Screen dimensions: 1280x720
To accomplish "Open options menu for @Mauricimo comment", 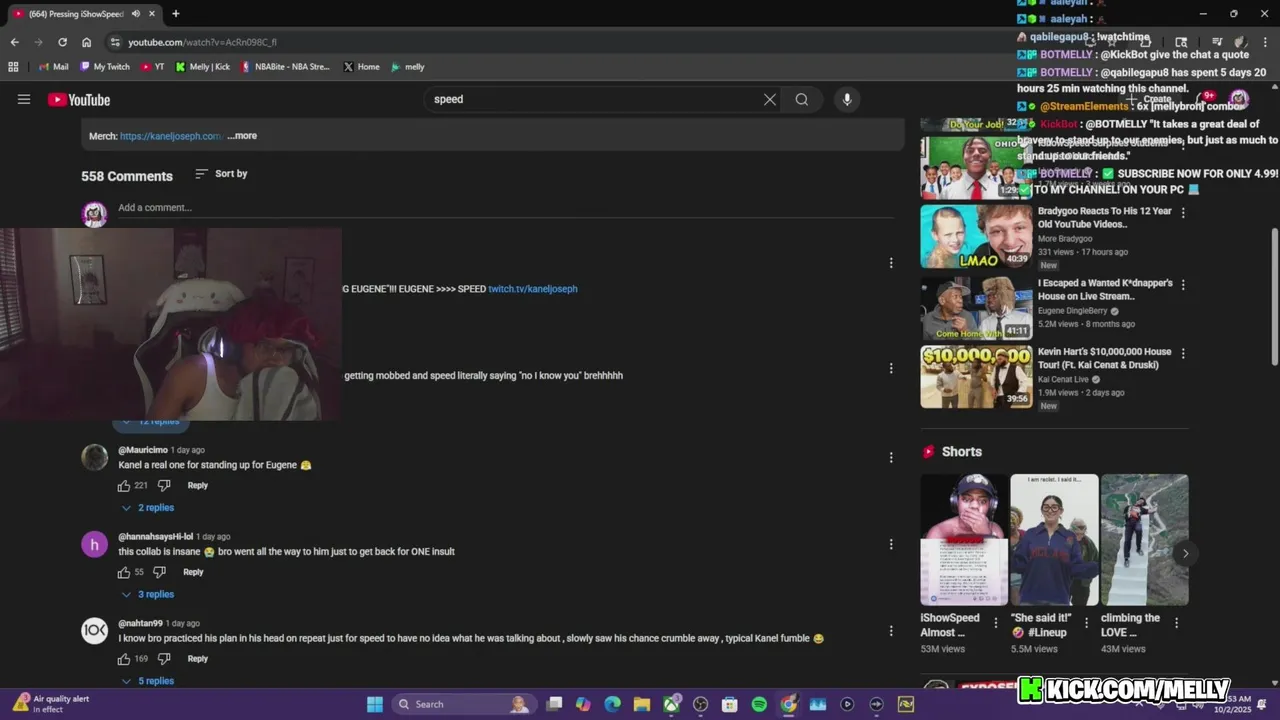I will tap(891, 458).
